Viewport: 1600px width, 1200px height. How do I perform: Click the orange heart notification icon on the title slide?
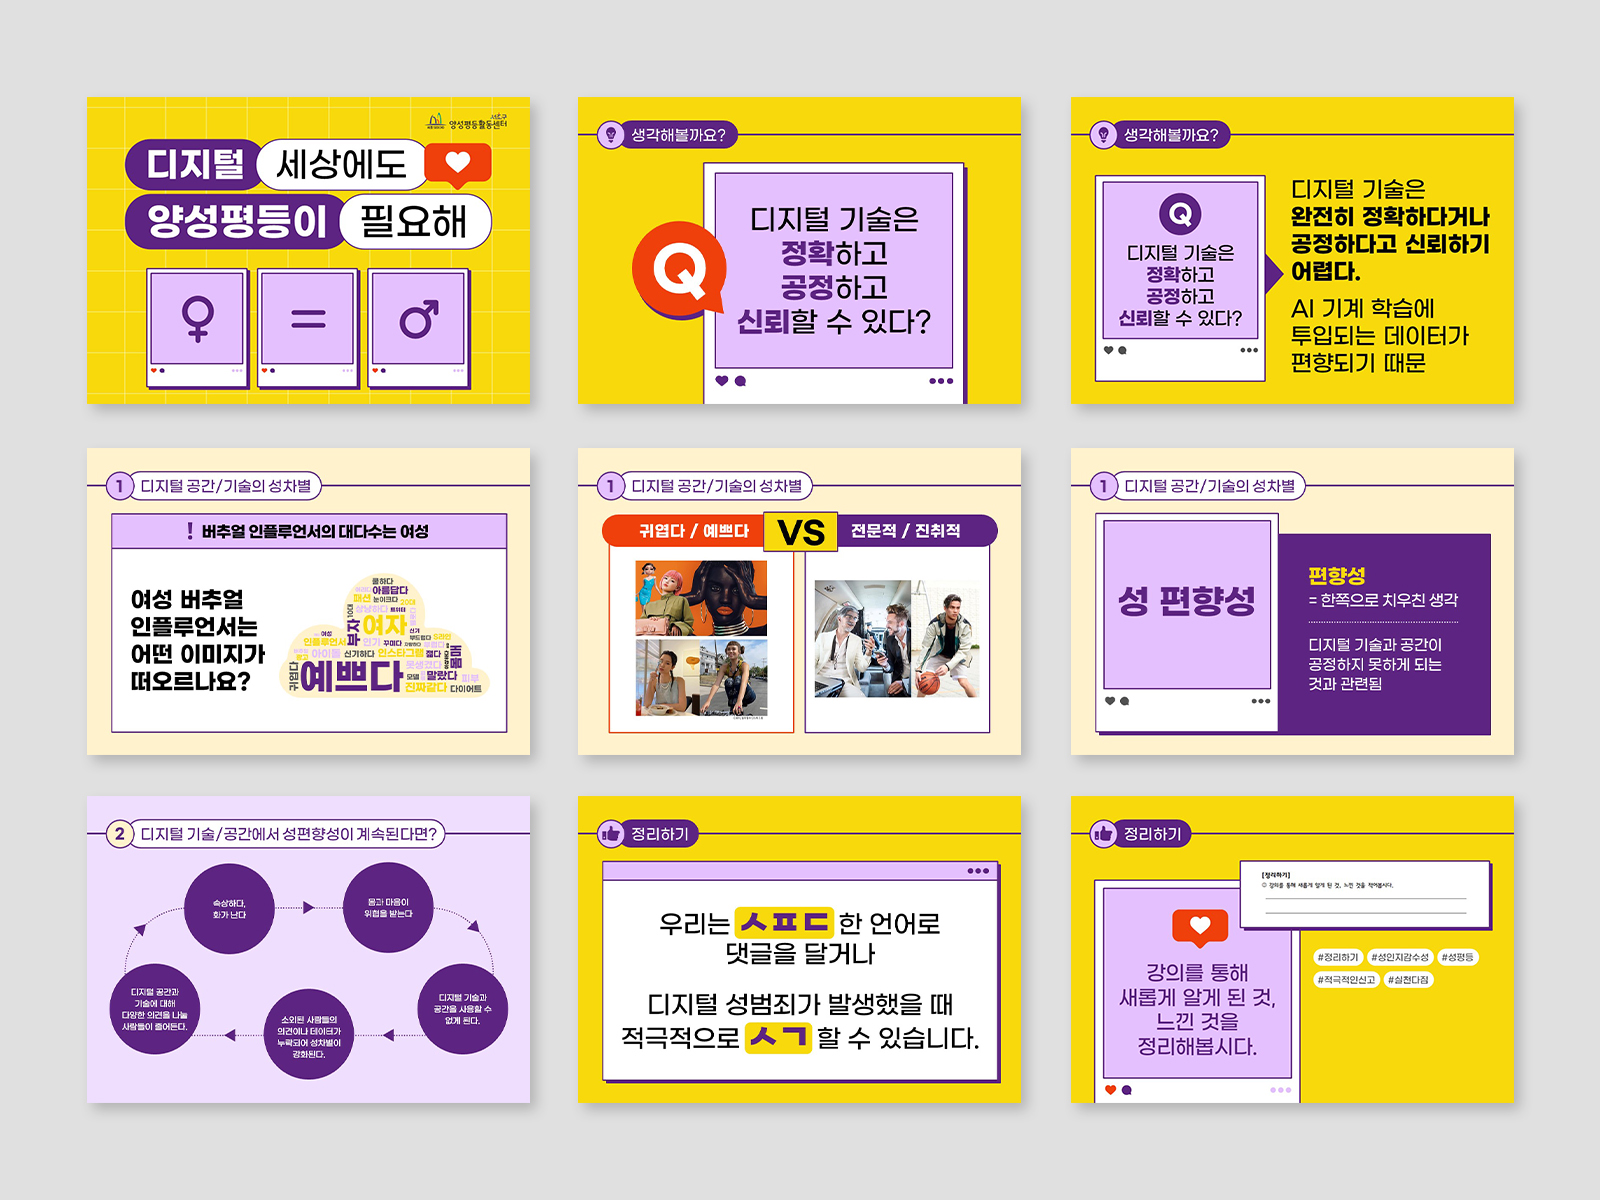click(x=458, y=165)
